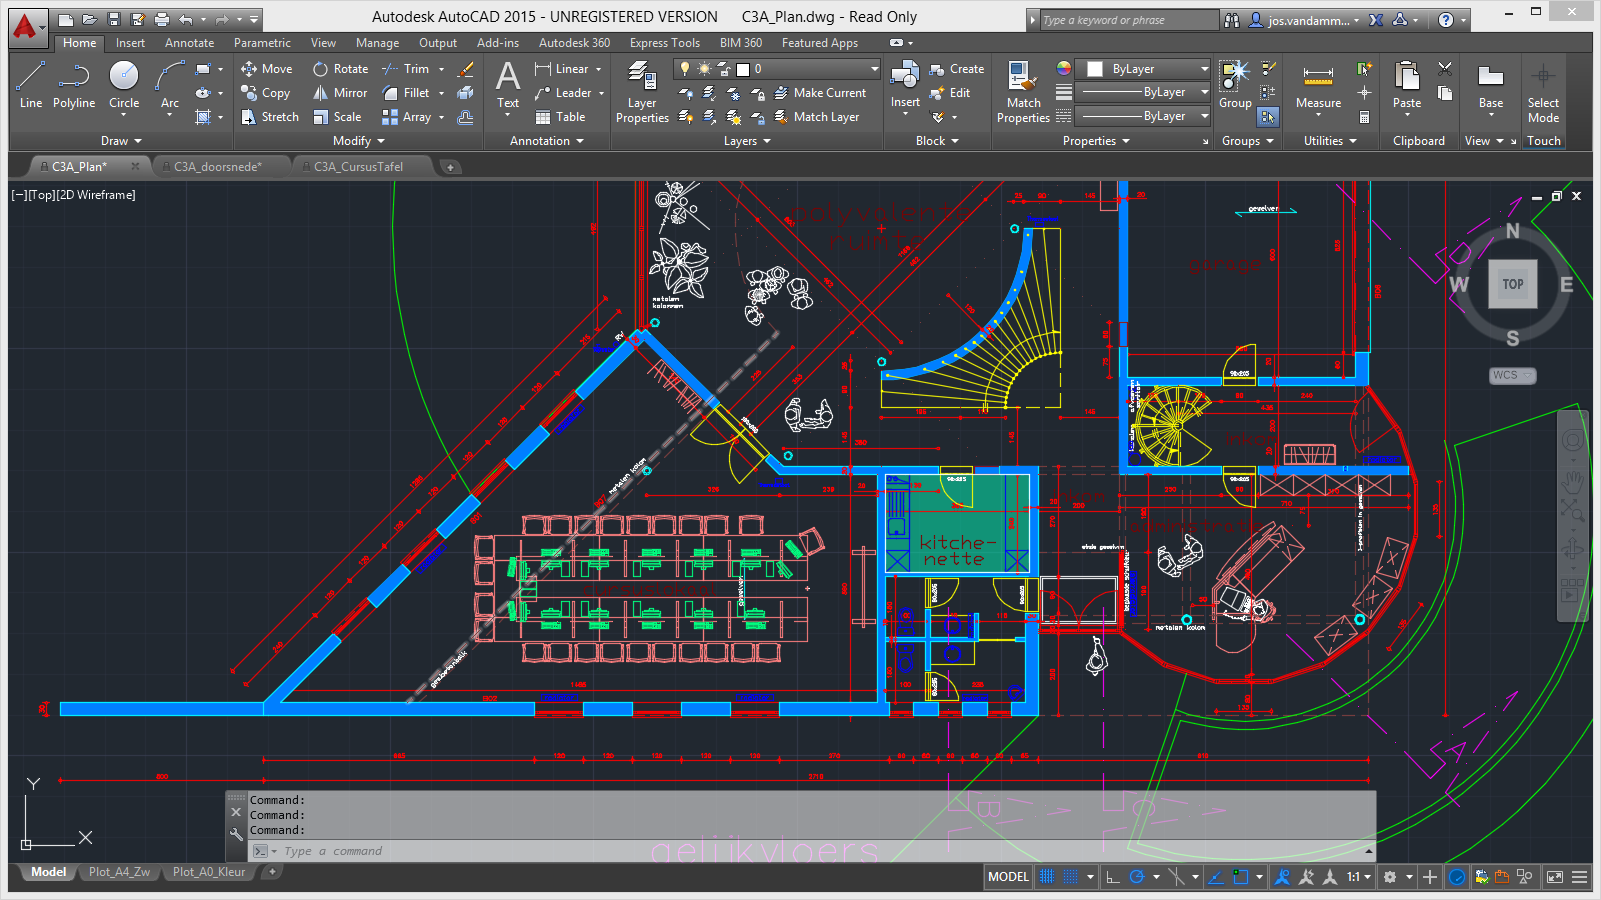Viewport: 1601px width, 900px height.
Task: Click the white ByLayer color swatch
Action: tap(1095, 69)
